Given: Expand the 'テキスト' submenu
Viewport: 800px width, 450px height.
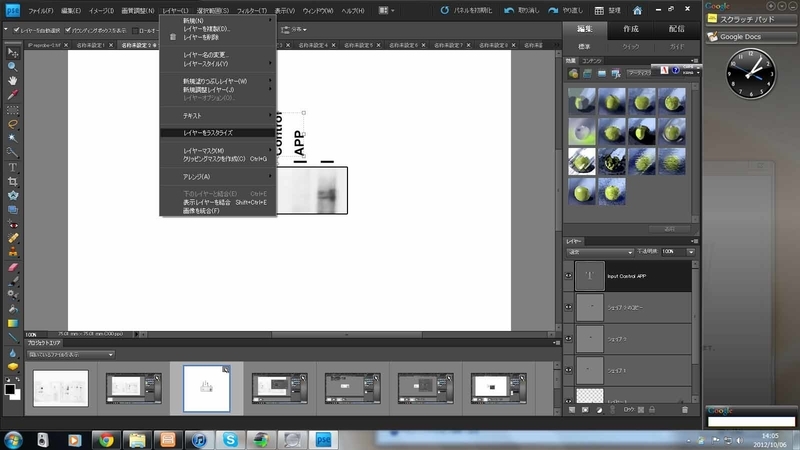Looking at the screenshot, I should [x=218, y=116].
